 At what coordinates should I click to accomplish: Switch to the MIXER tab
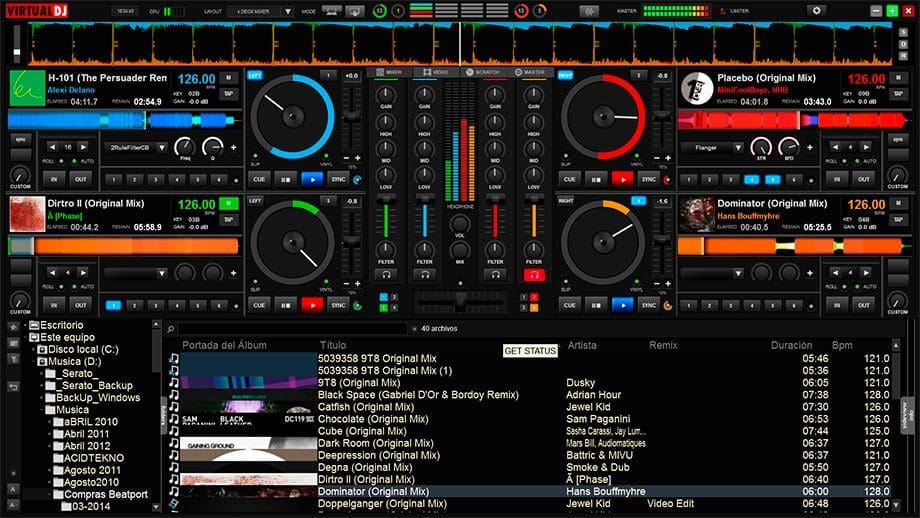[389, 72]
